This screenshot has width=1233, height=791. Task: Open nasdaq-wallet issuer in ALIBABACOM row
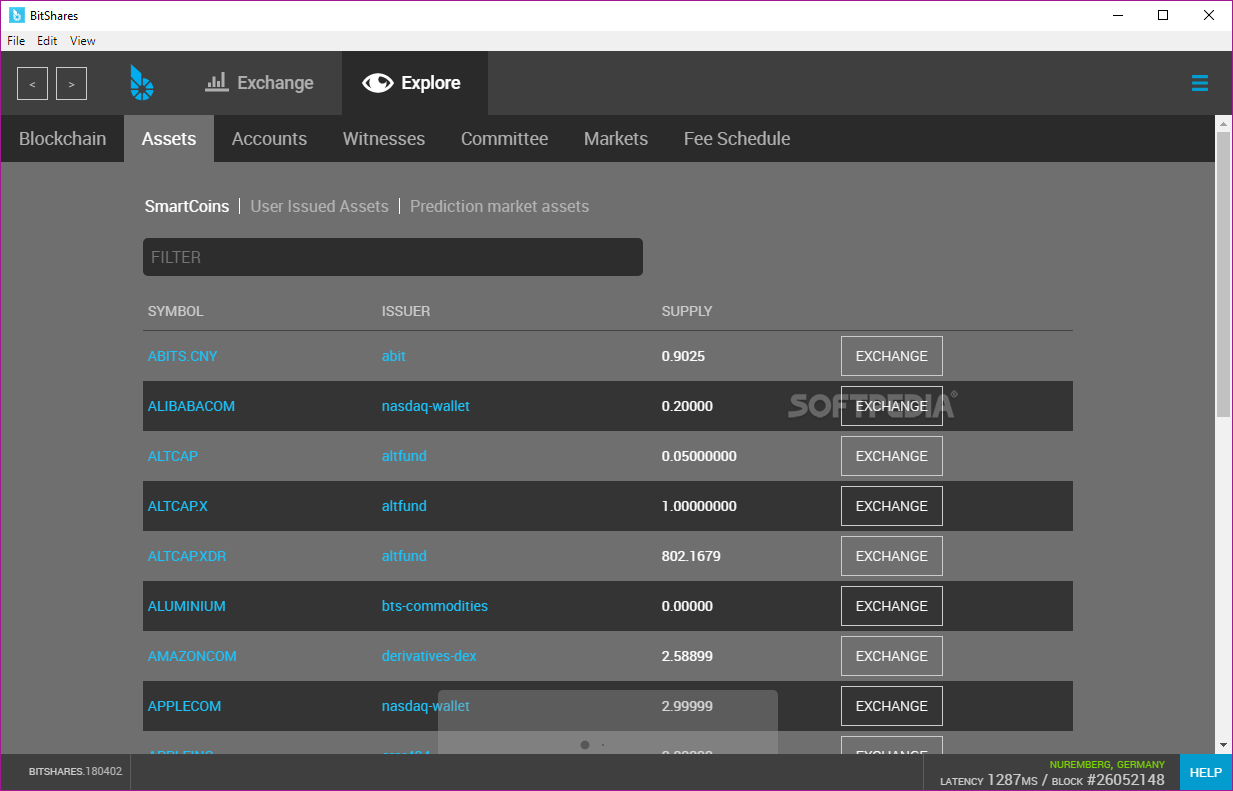(426, 406)
